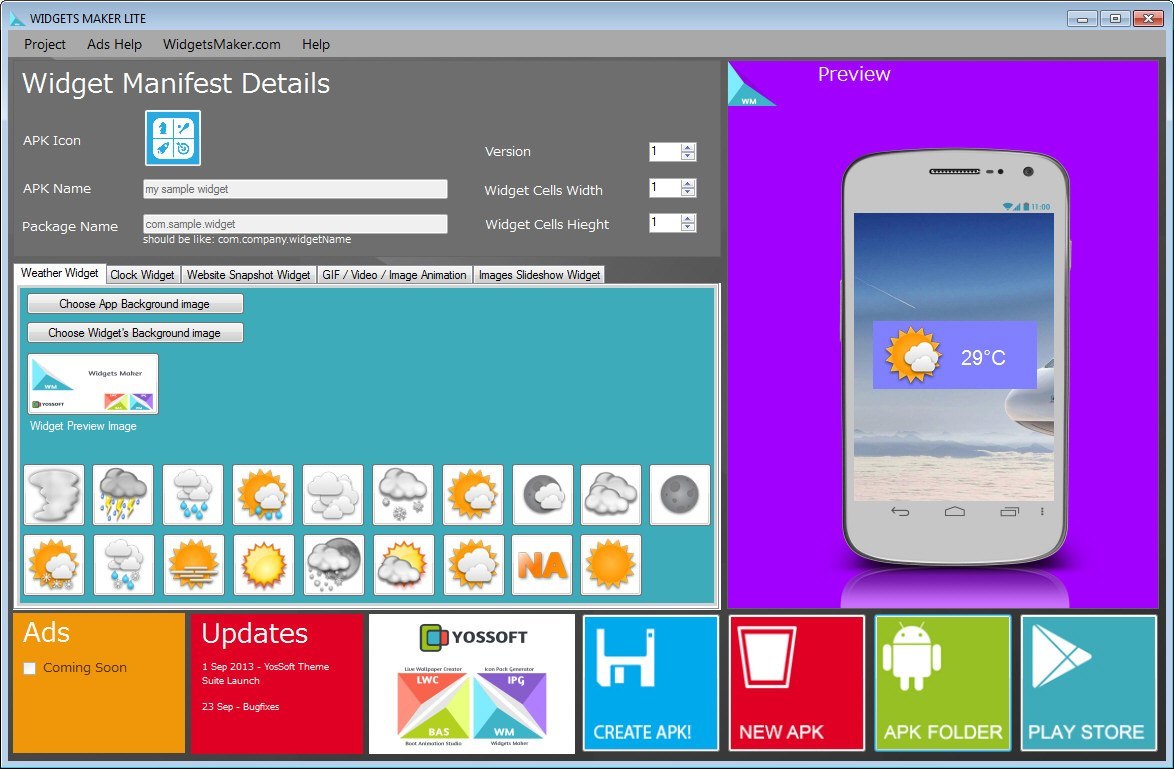Click the Widget Preview Image thumbnail

[93, 384]
